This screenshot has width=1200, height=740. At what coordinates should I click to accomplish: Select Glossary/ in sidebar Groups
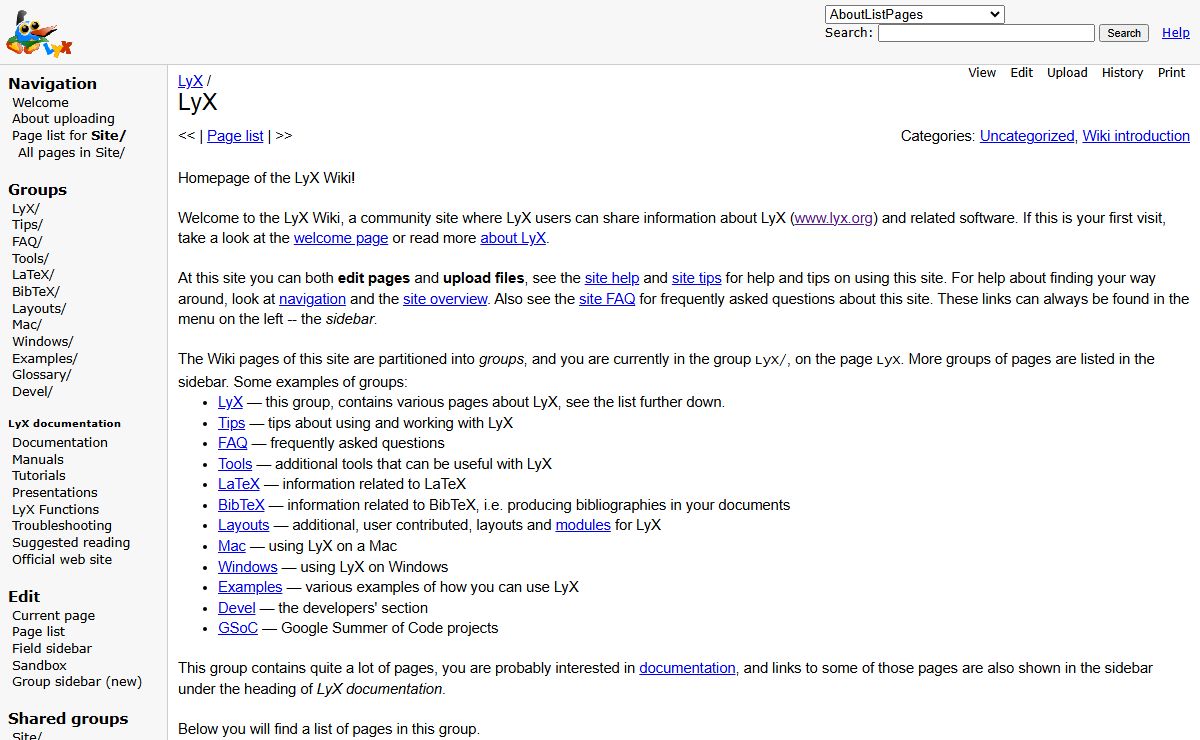click(41, 374)
